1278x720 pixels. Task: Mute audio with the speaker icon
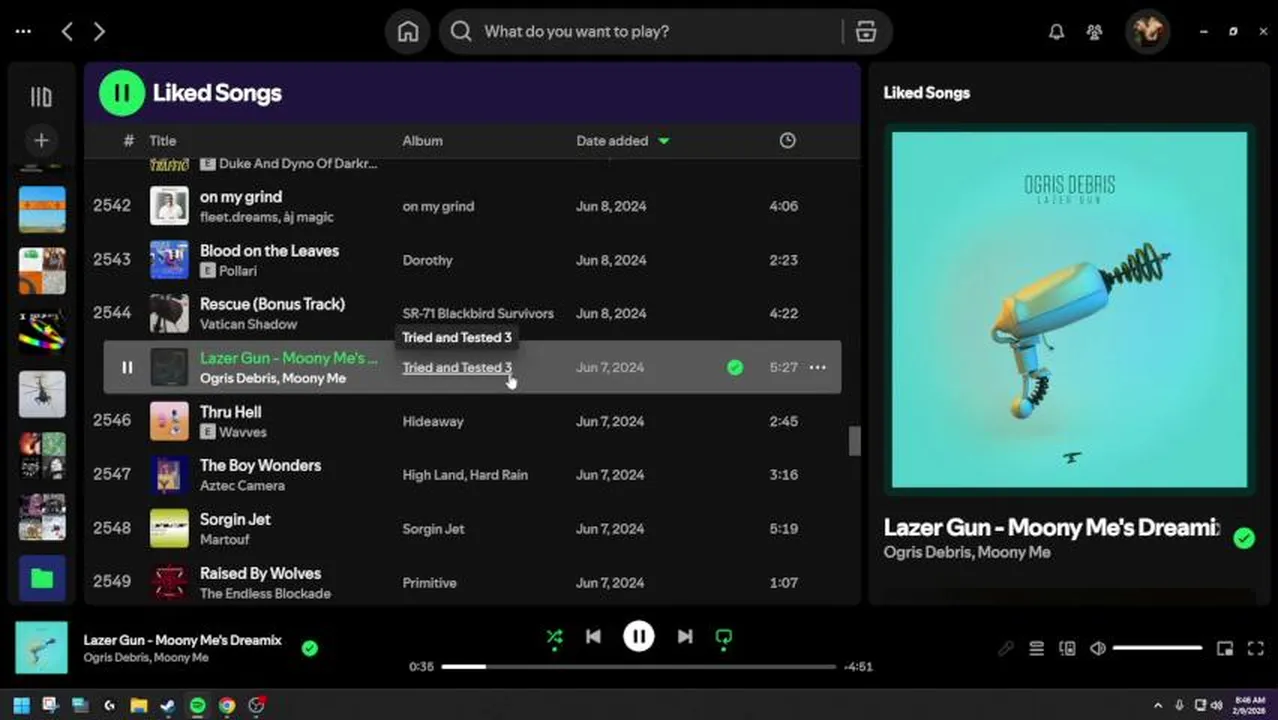[1098, 649]
